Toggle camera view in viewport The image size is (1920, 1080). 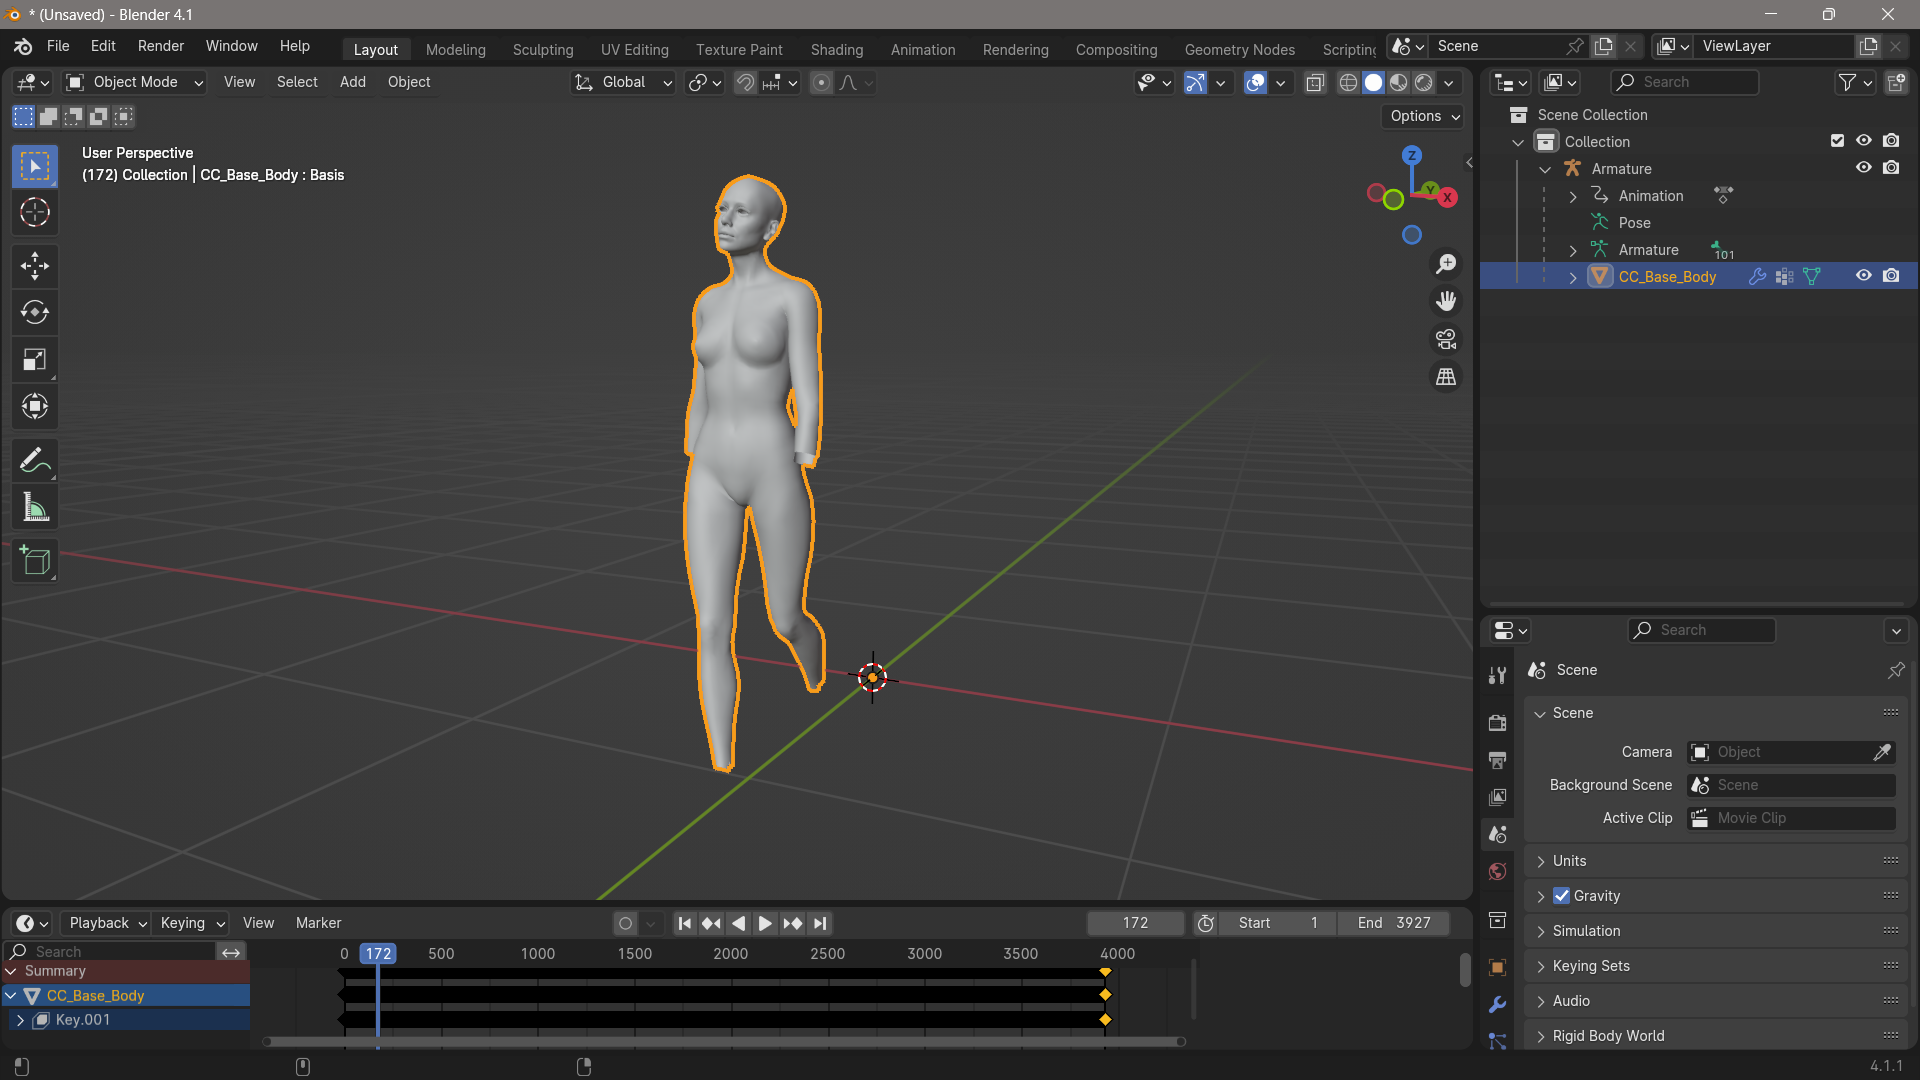pos(1446,339)
